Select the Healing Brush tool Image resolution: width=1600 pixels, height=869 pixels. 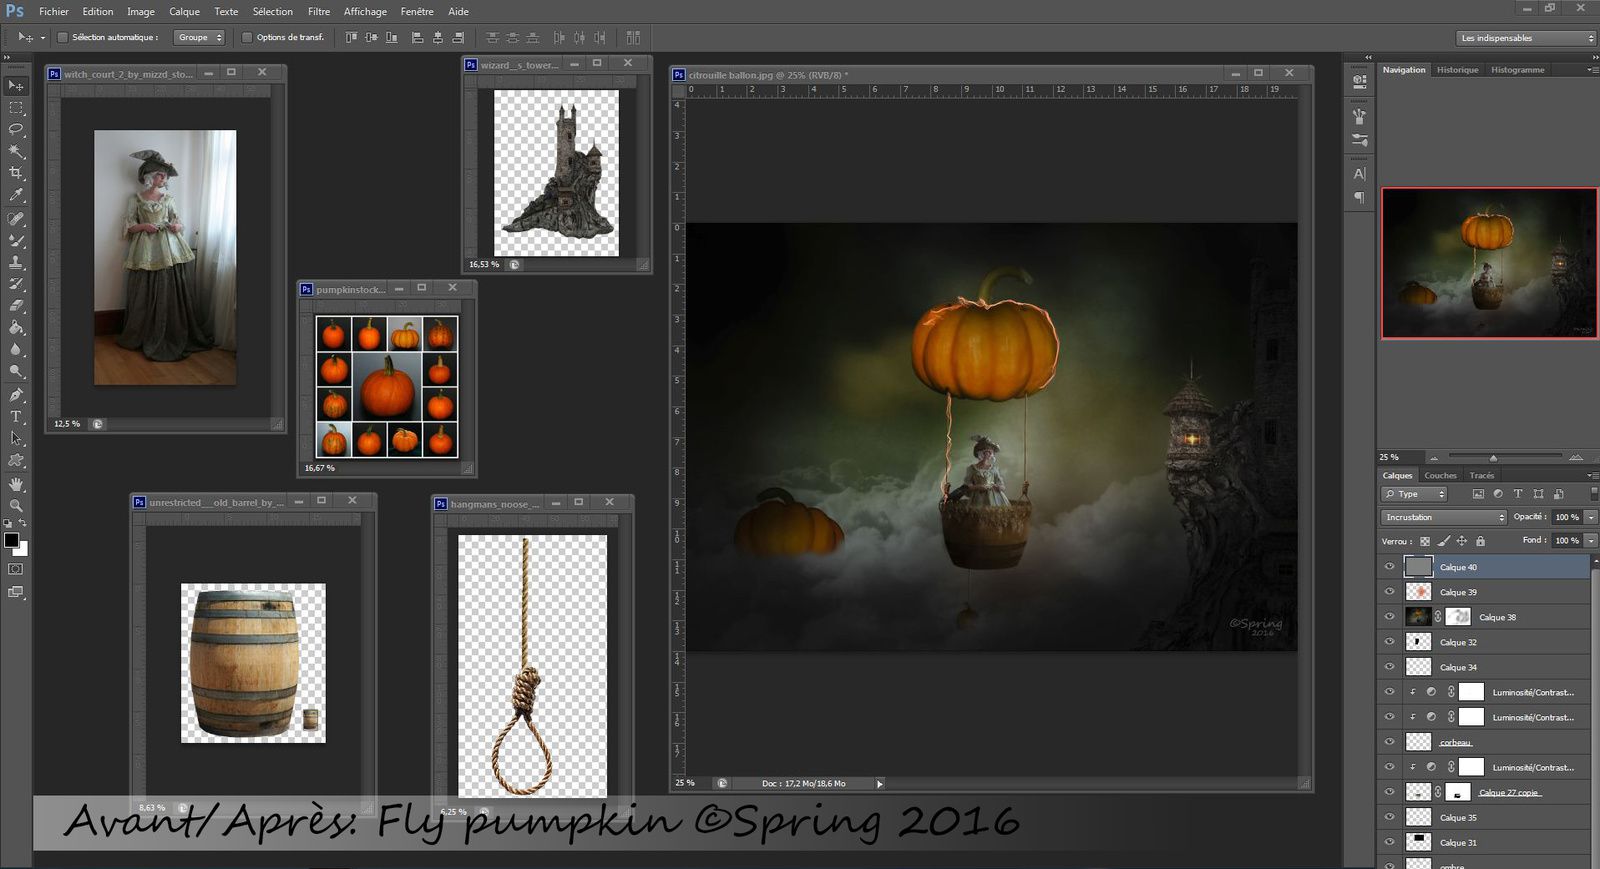pos(16,218)
